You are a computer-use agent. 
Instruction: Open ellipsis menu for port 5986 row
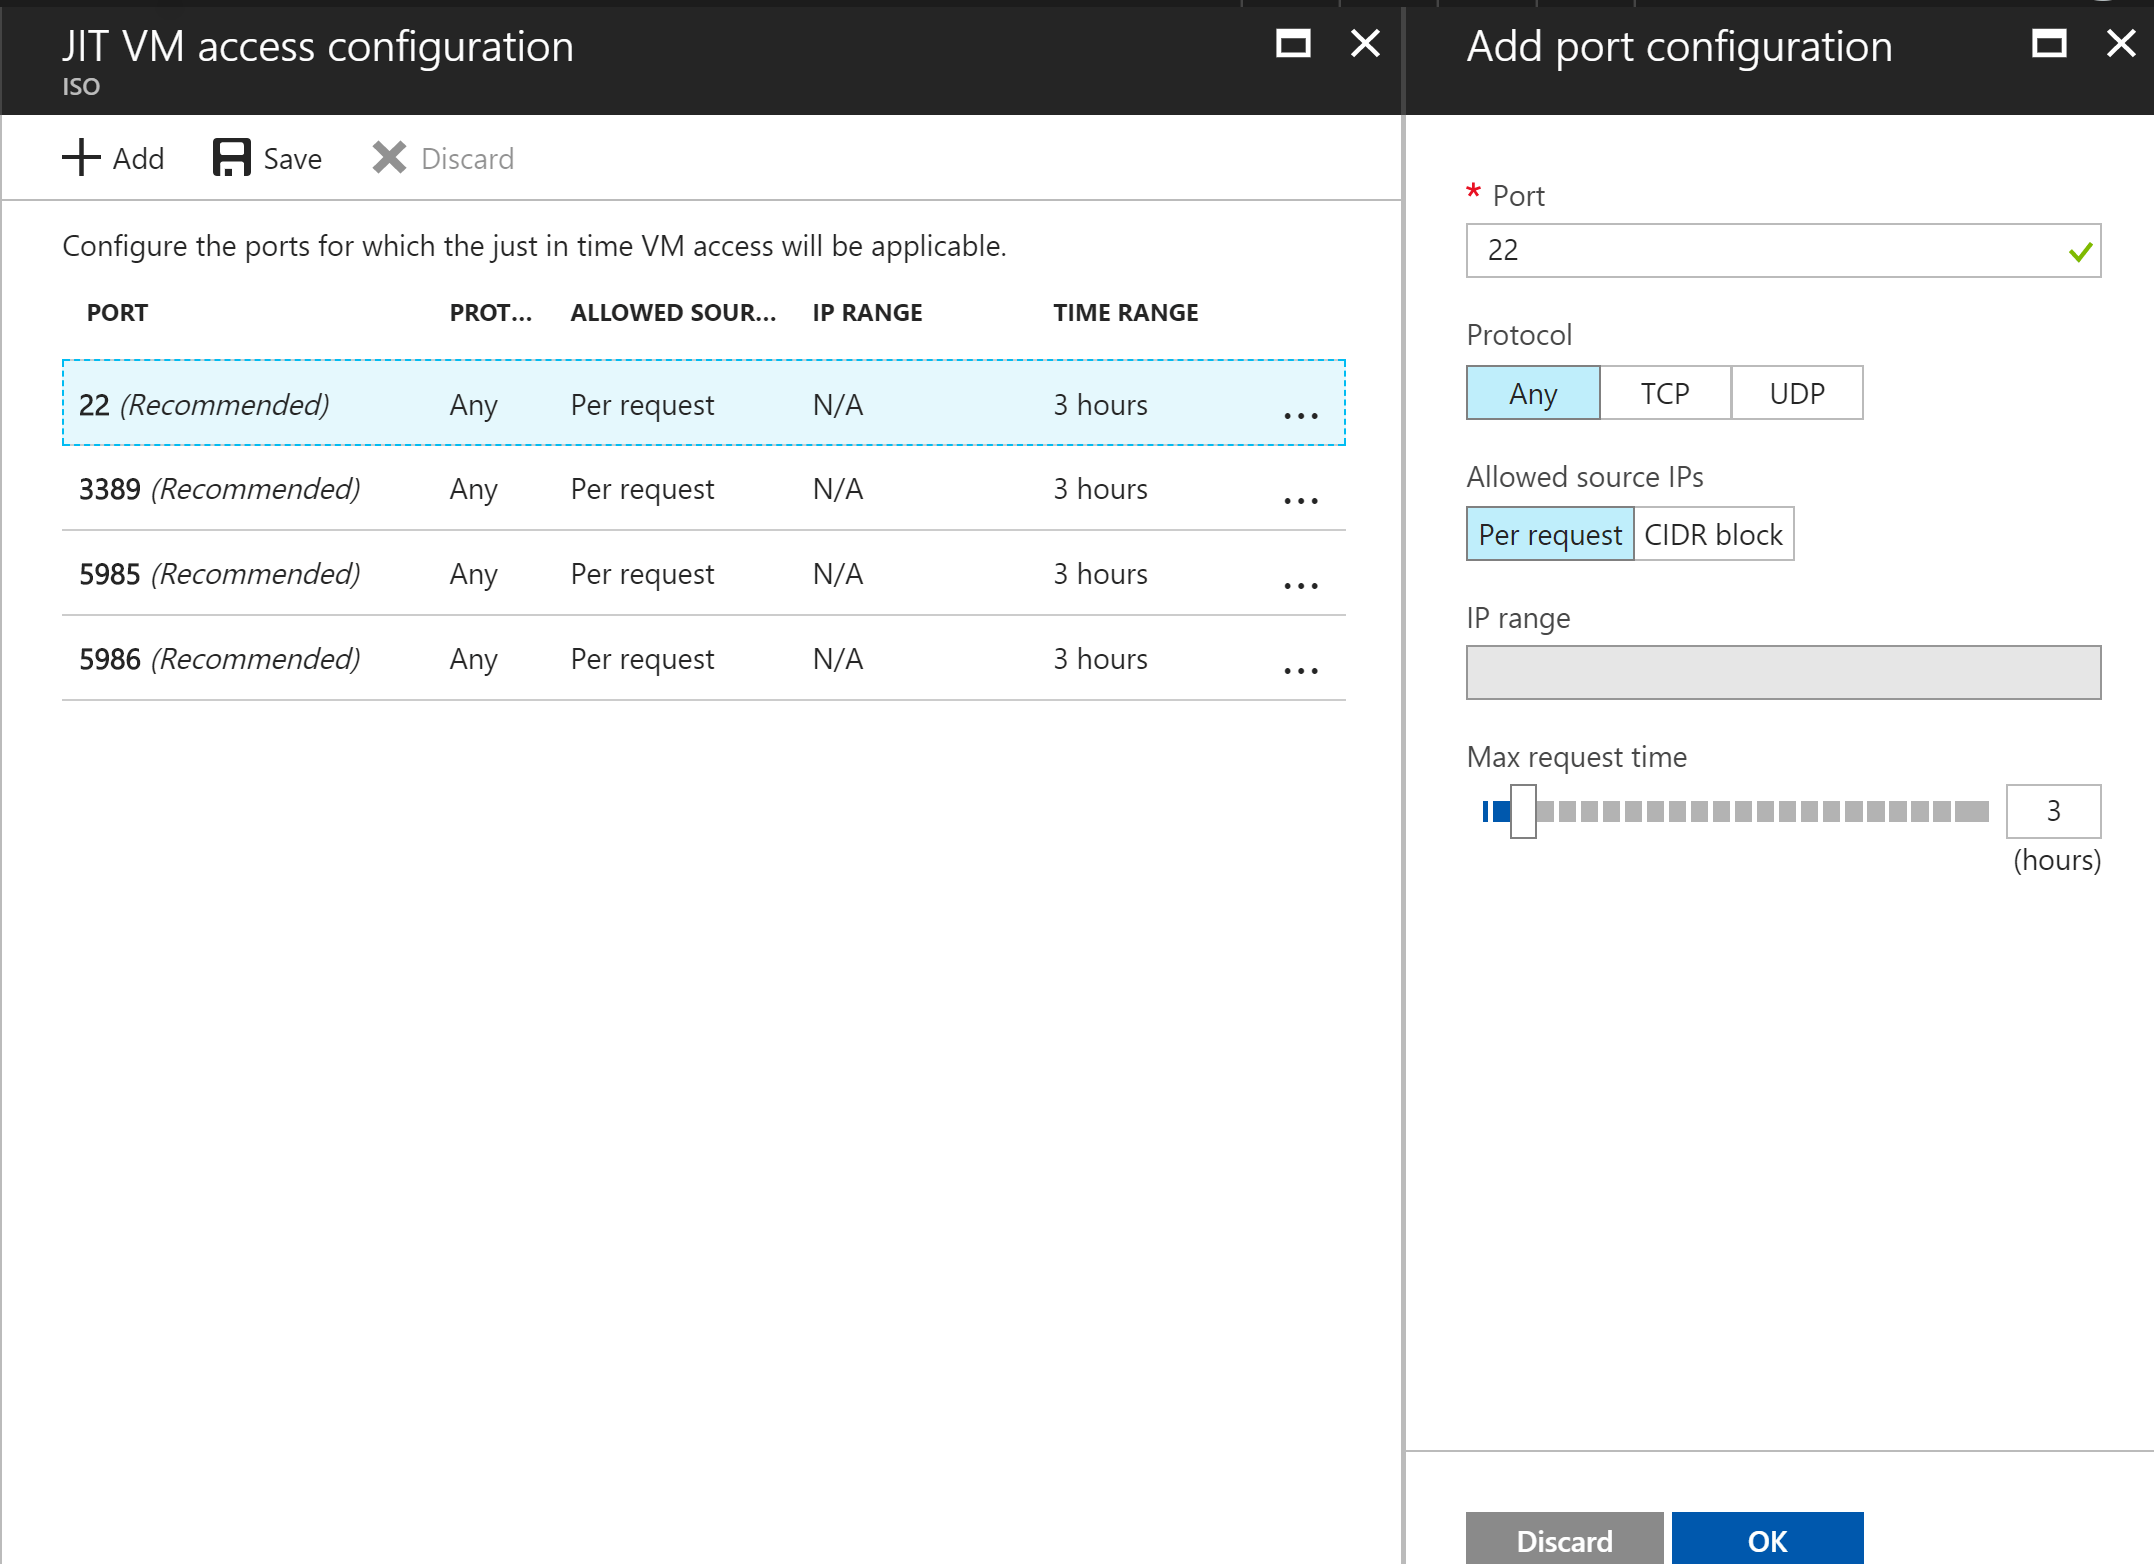click(x=1300, y=670)
